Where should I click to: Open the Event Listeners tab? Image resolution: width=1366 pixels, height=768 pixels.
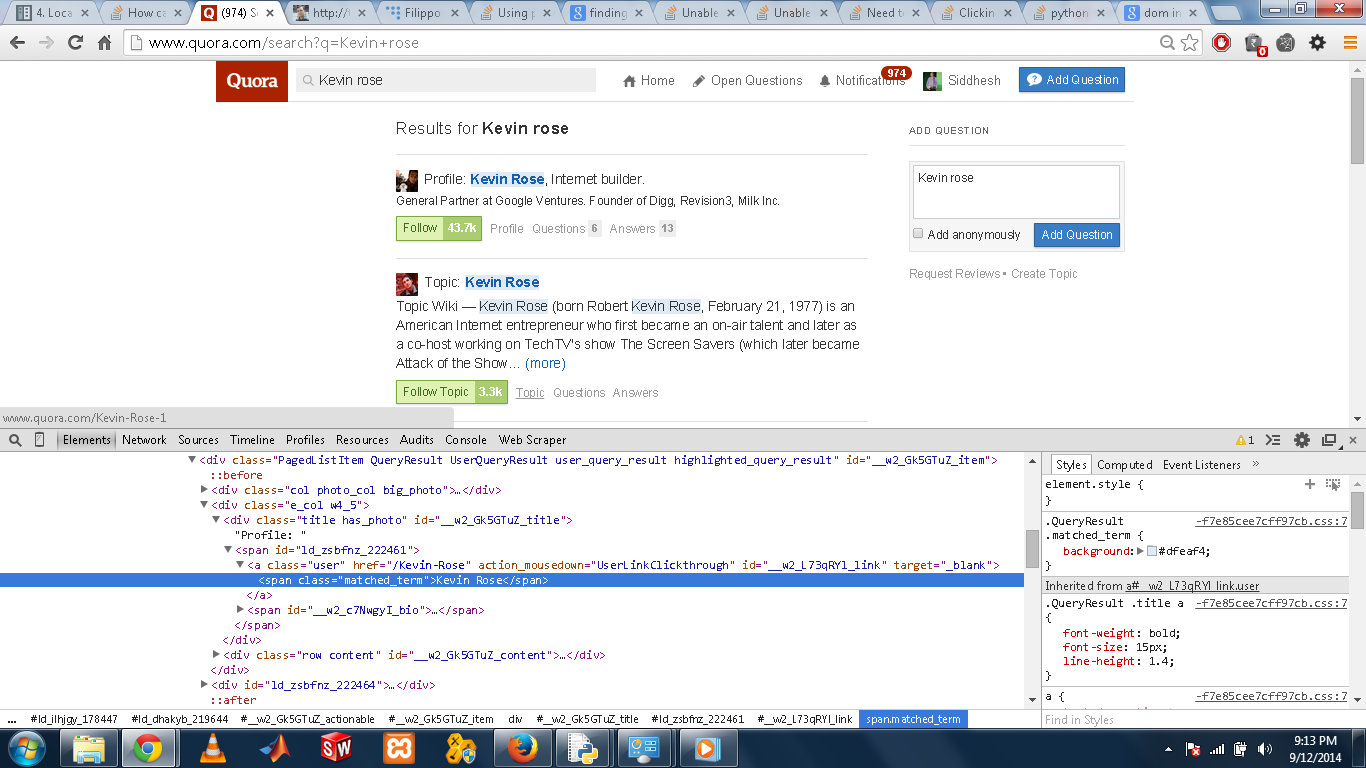[x=1202, y=465]
